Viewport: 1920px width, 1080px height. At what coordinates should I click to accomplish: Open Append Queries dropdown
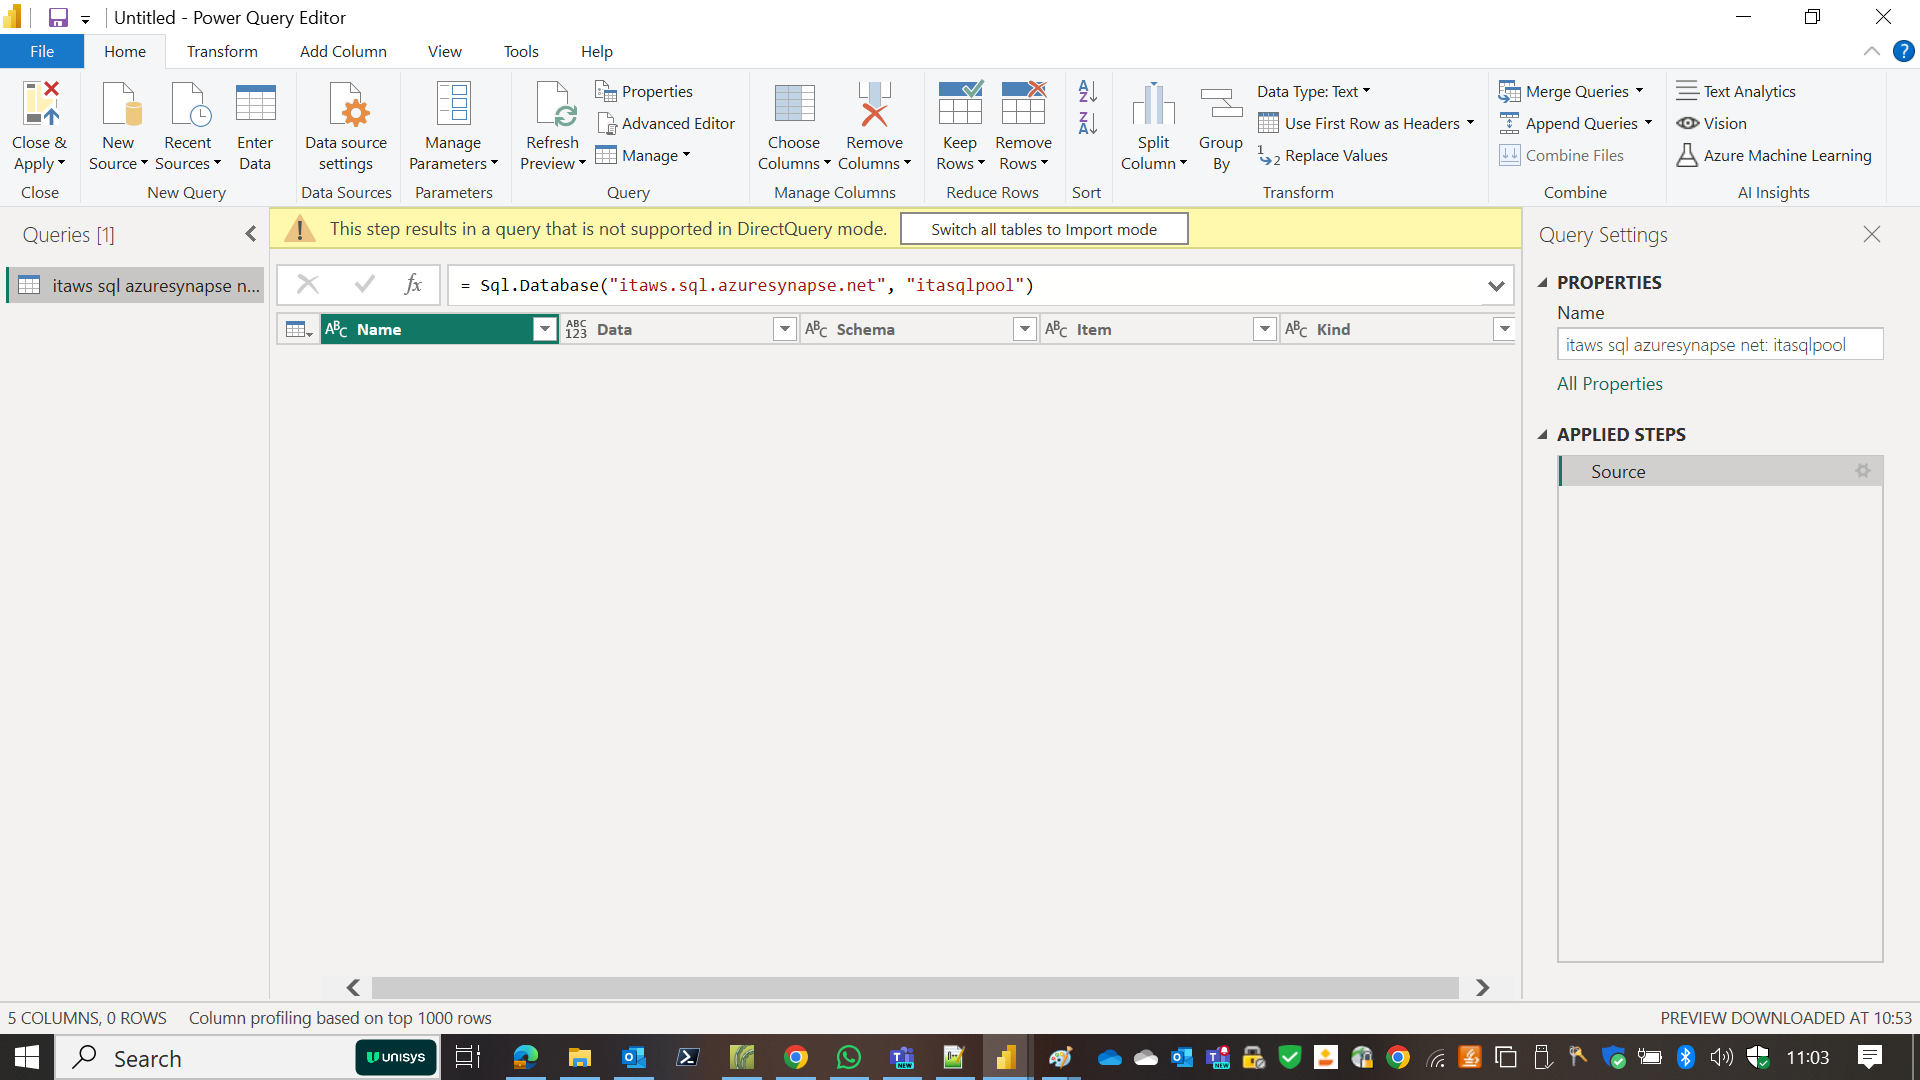pyautogui.click(x=1576, y=123)
